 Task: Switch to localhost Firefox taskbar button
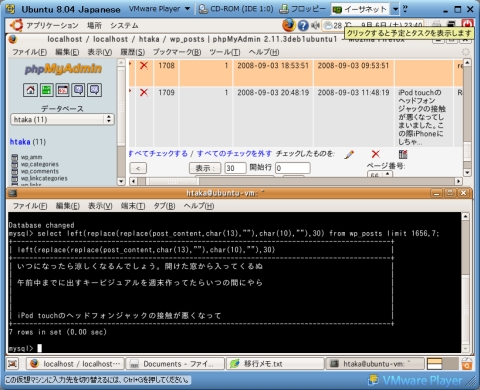point(75,364)
